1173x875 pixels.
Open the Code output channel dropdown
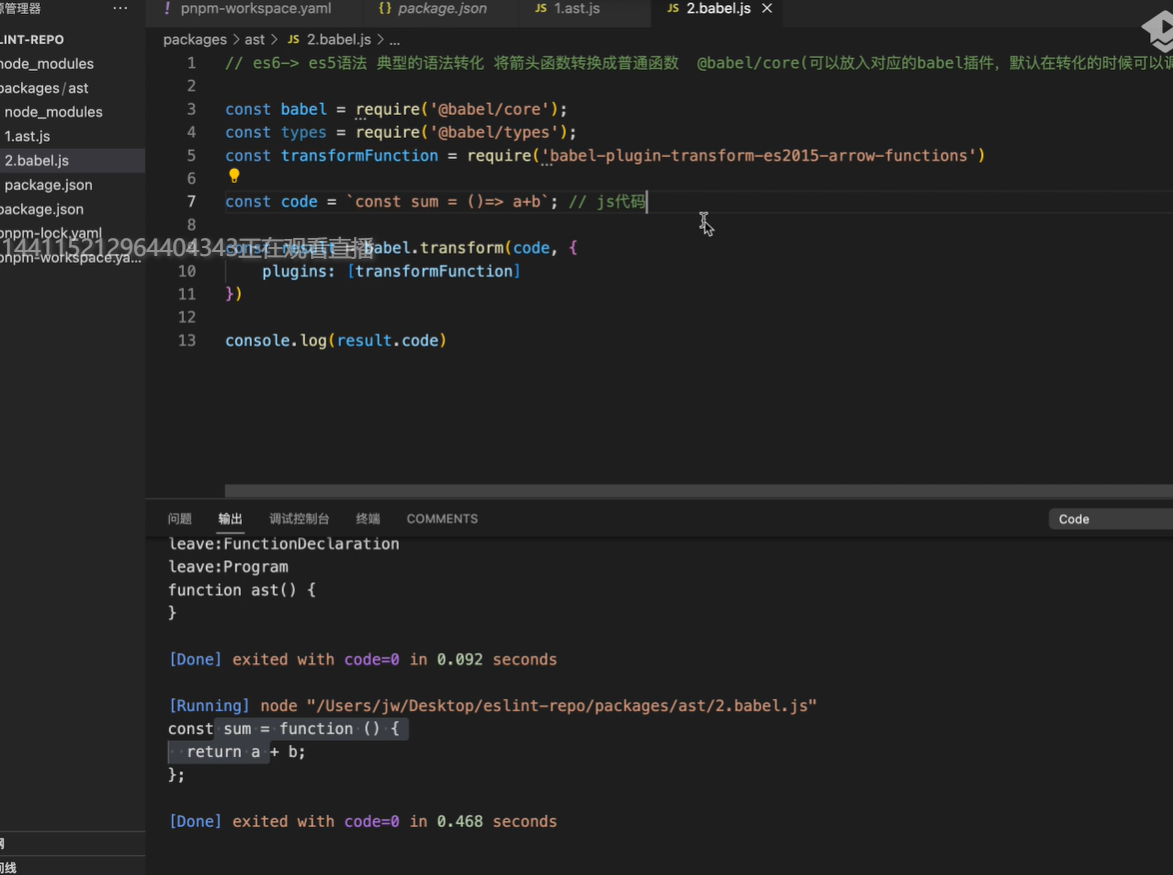(1110, 519)
